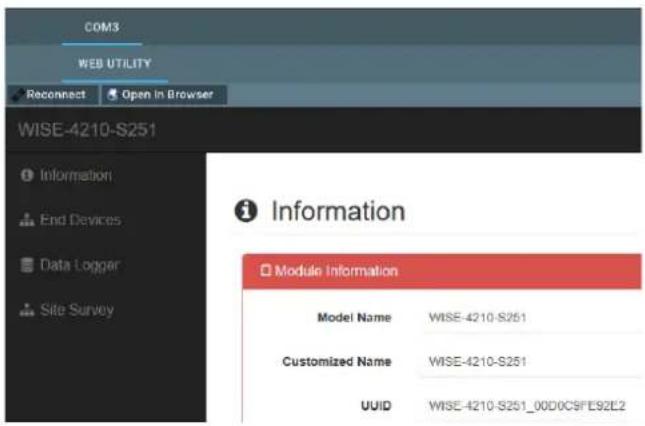Click the Module Information panel header
This screenshot has height=426, width=645.
click(442, 271)
